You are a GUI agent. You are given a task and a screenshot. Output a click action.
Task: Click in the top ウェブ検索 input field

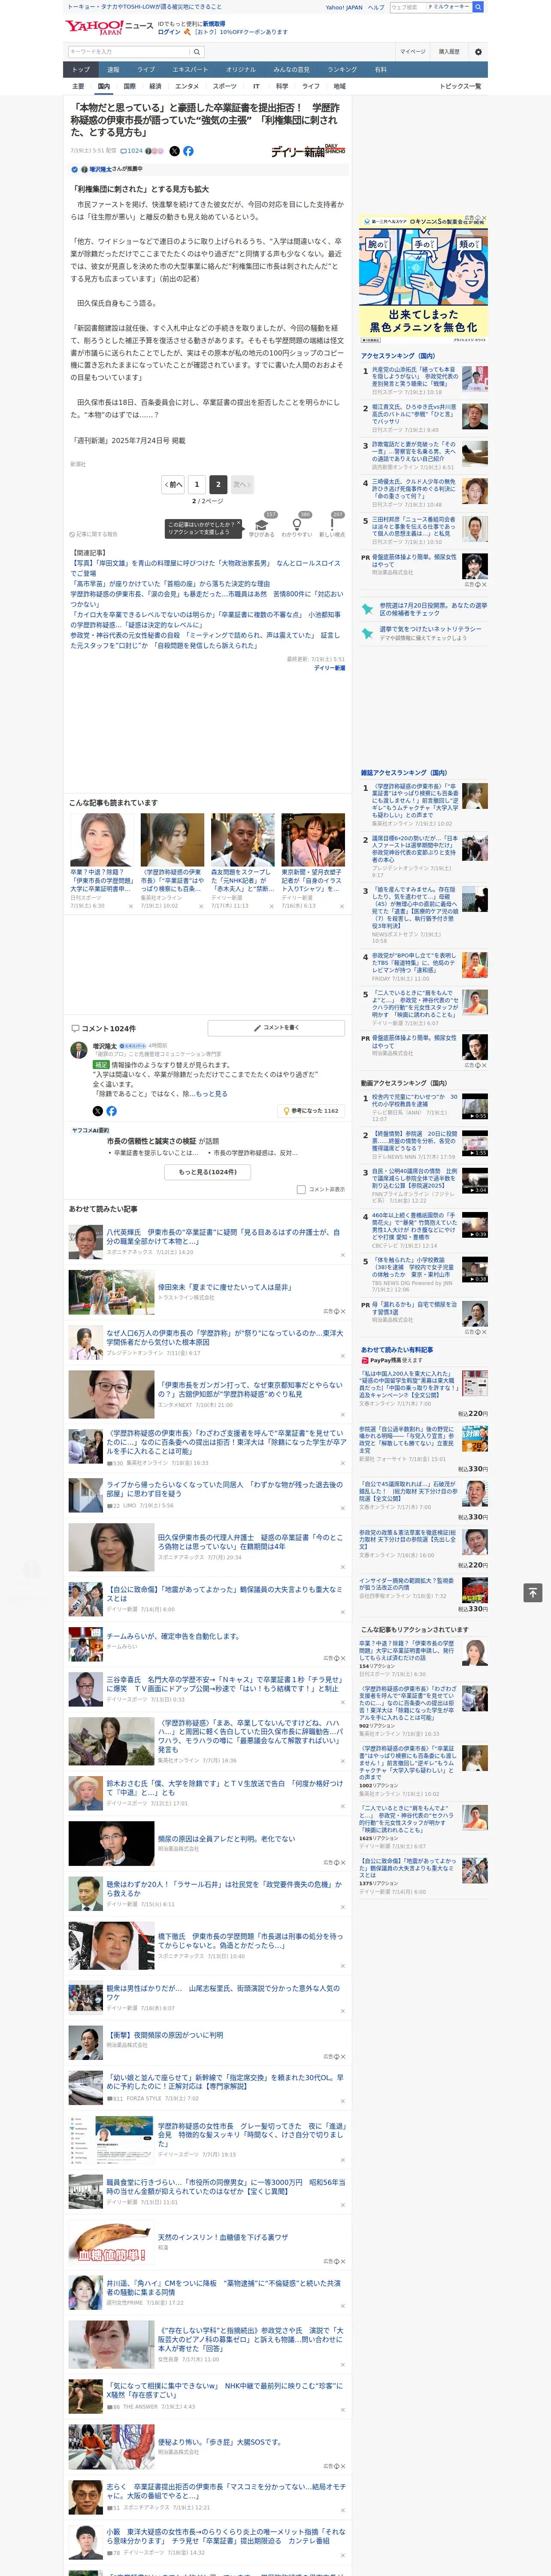pos(408,7)
